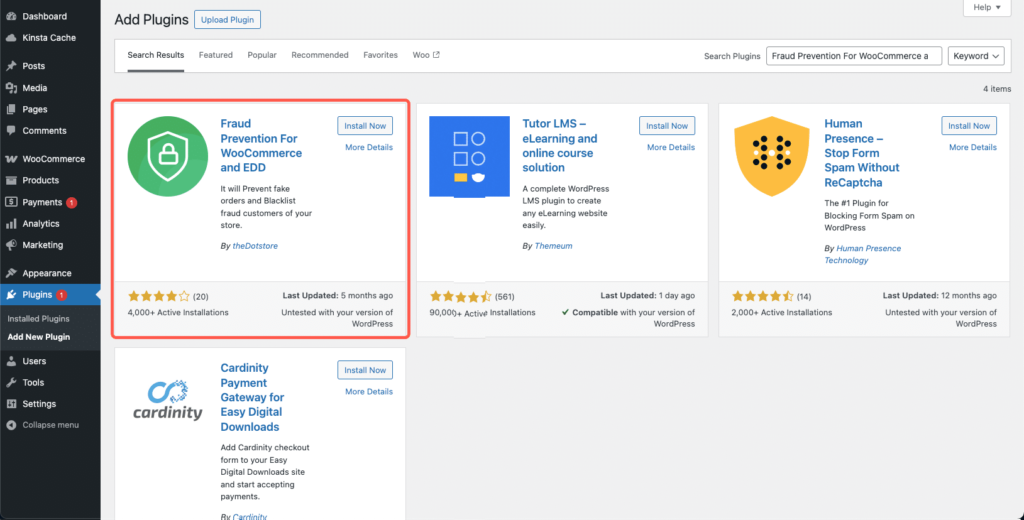Click the Dashboard icon in sidebar
The height and width of the screenshot is (520, 1024).
coord(11,17)
